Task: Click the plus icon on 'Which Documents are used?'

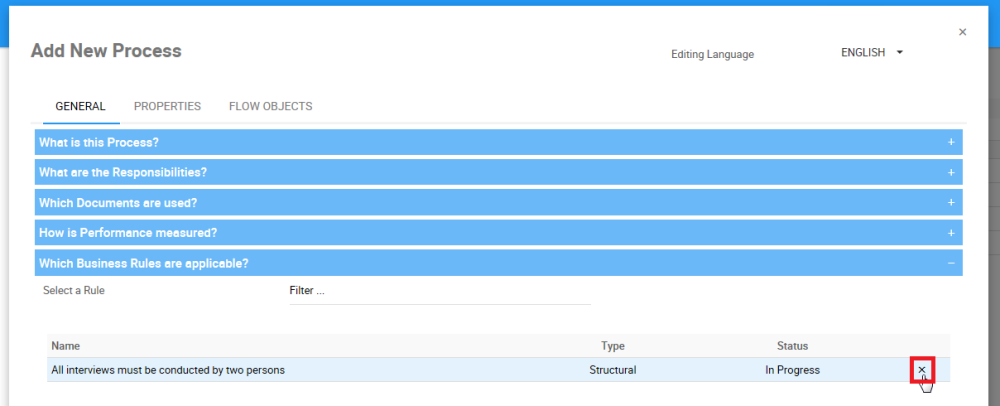Action: [x=951, y=202]
